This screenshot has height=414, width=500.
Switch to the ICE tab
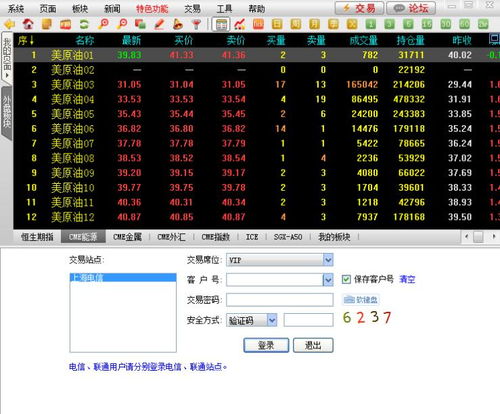(252, 237)
